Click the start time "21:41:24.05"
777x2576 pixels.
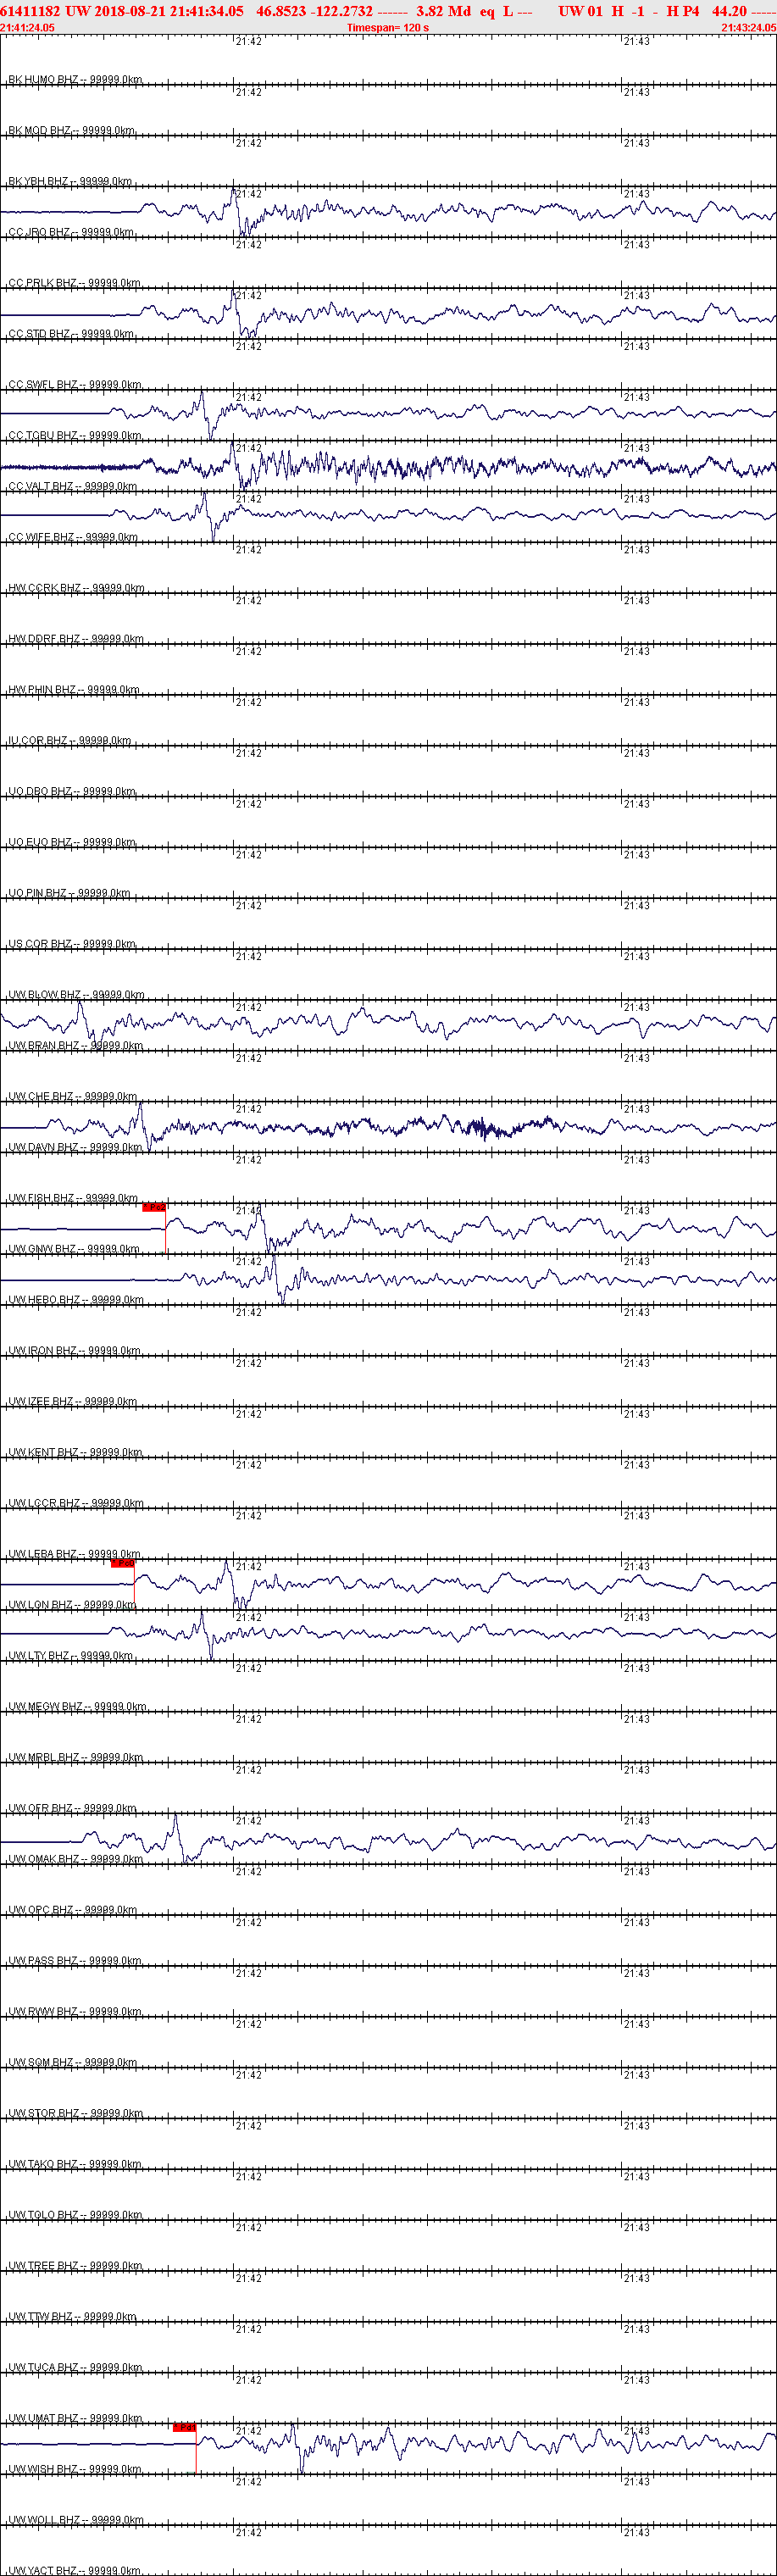(28, 28)
